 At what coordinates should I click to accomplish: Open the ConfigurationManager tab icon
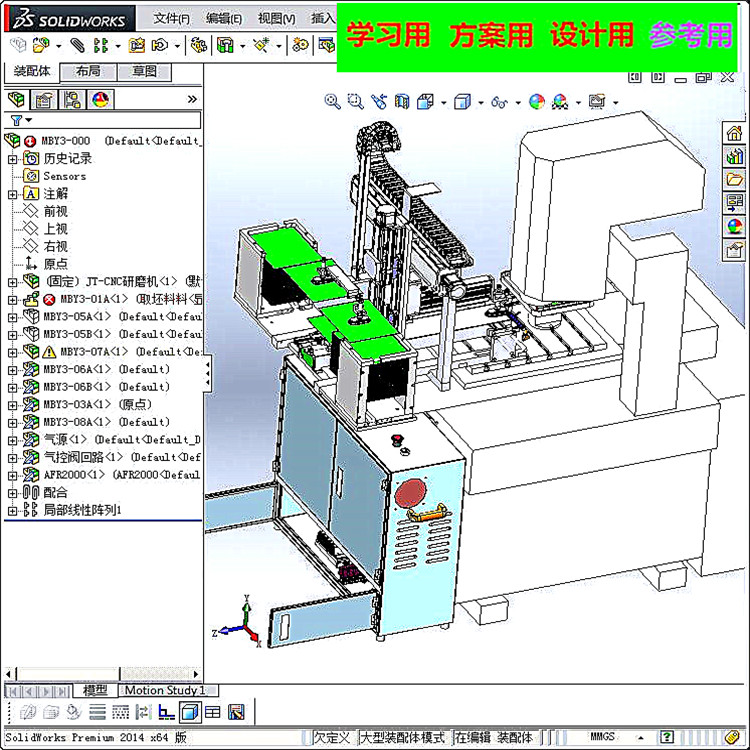tap(72, 99)
